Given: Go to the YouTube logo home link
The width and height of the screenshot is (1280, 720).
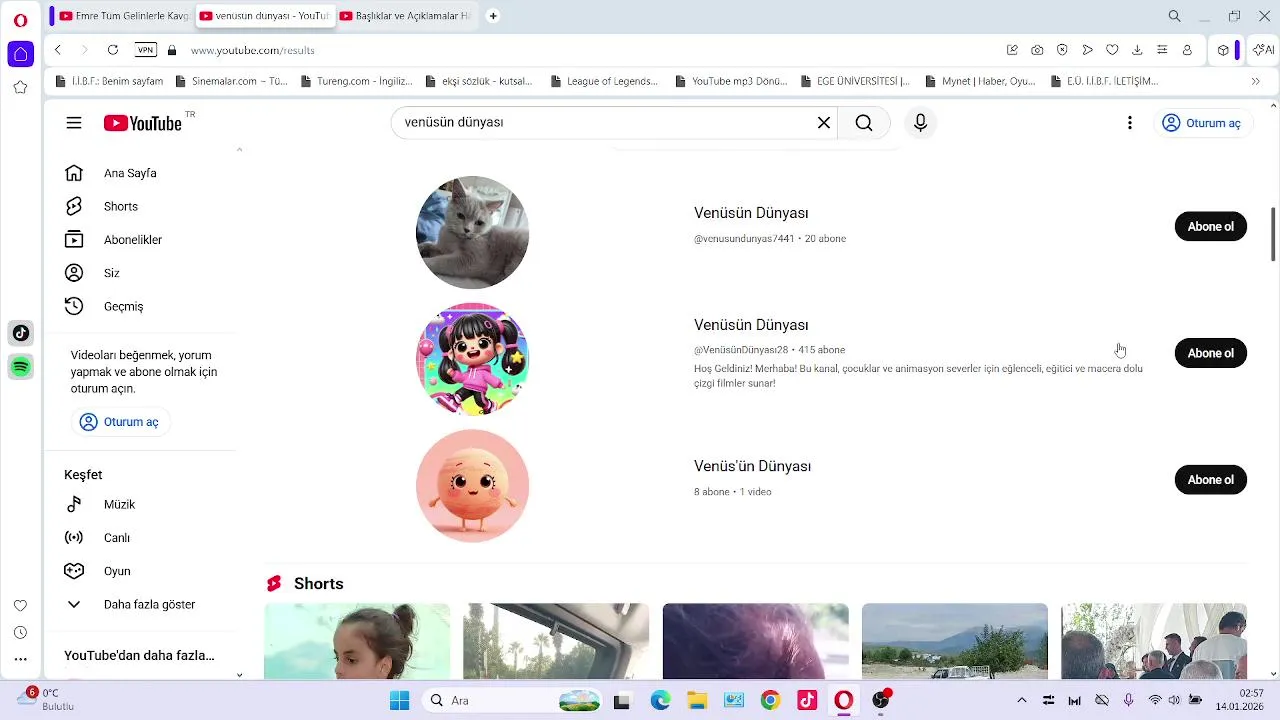Looking at the screenshot, I should pos(143,123).
